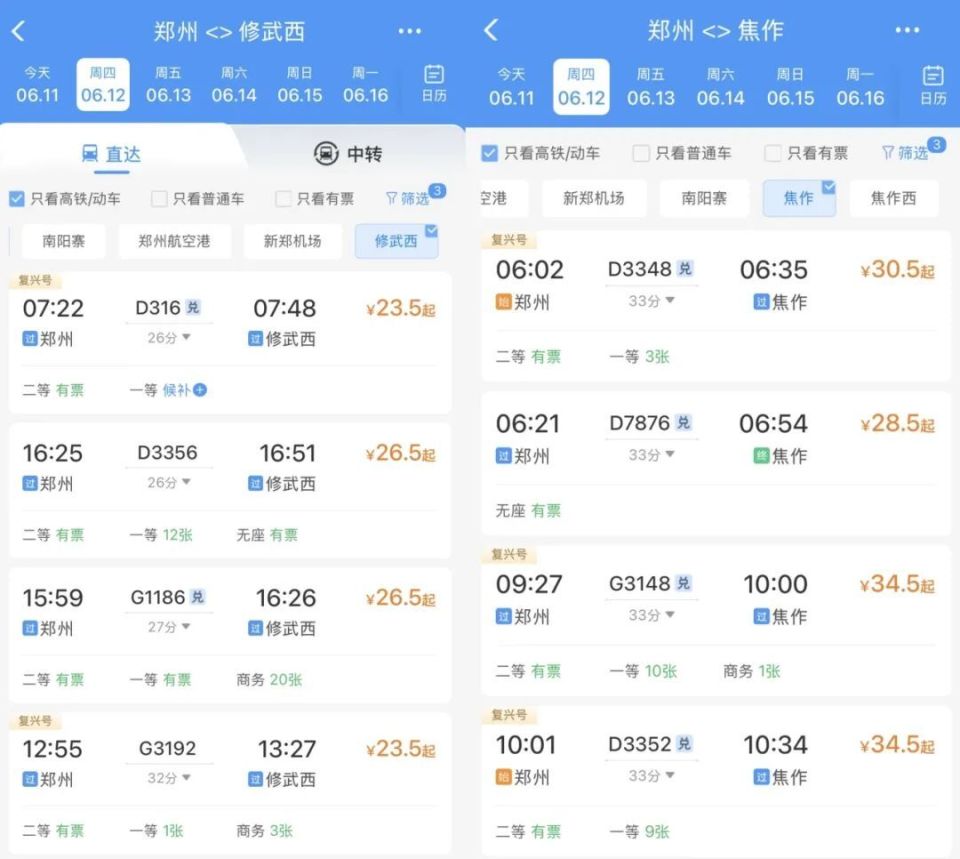Choose the 南阳寨 chip on 焦作 screen
The image size is (960, 859).
coord(704,198)
